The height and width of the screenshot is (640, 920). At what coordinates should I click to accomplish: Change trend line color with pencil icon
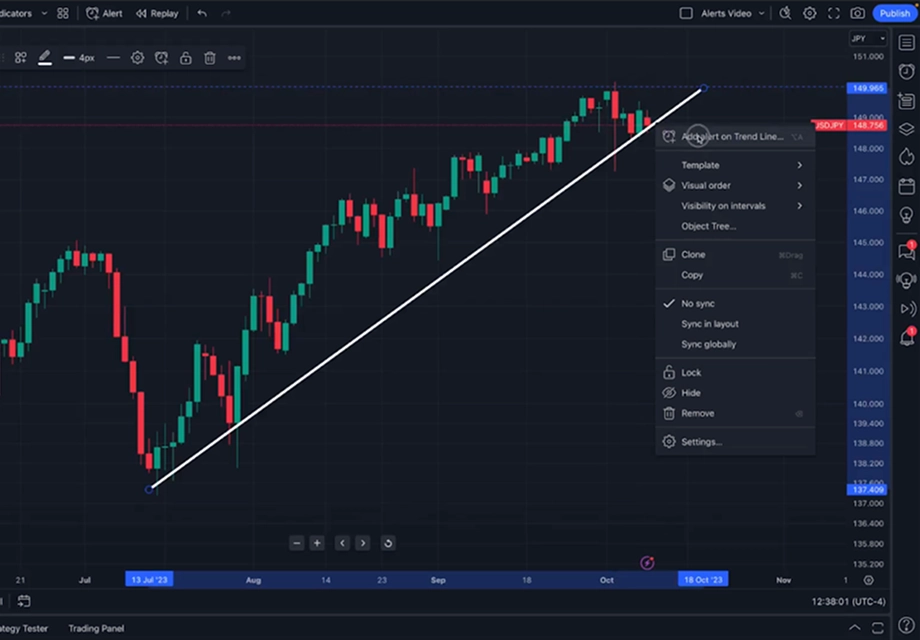tap(45, 57)
